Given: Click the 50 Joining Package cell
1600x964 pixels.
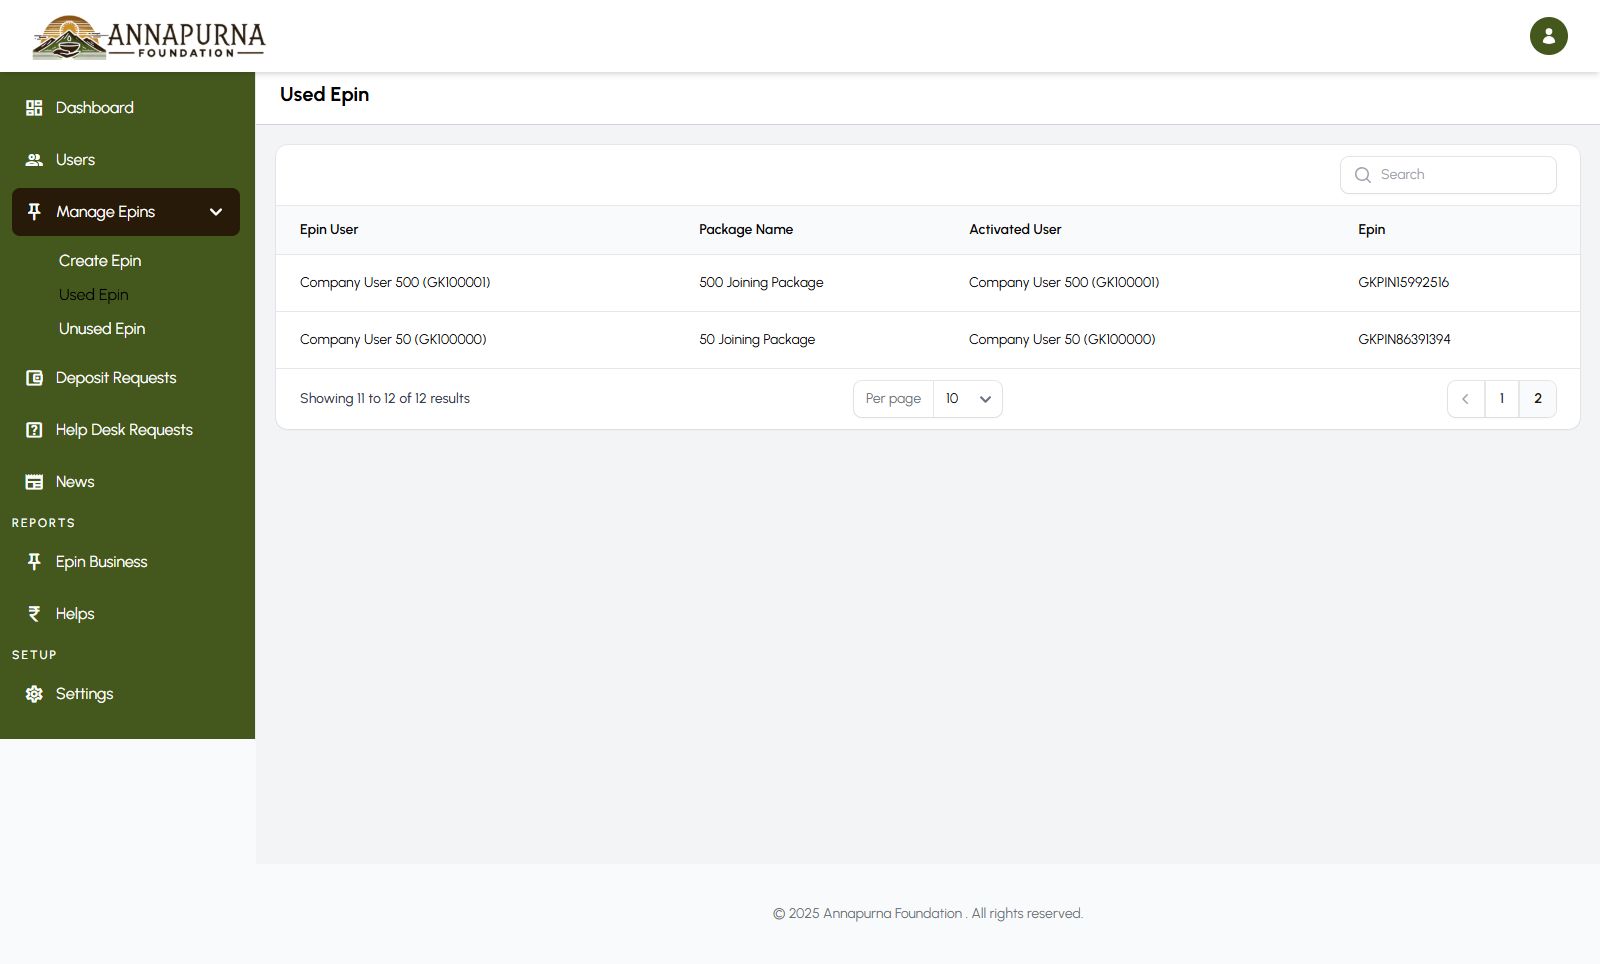Looking at the screenshot, I should (x=757, y=340).
